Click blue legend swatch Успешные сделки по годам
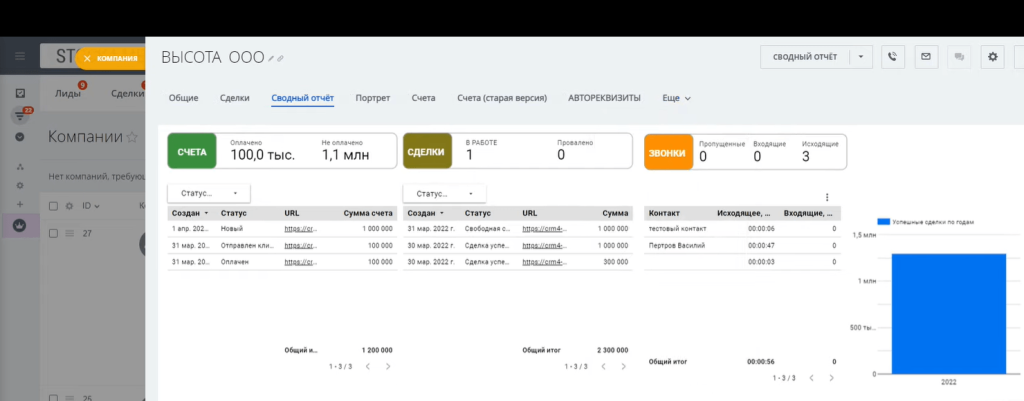Viewport: 1024px width, 401px height. 883,222
